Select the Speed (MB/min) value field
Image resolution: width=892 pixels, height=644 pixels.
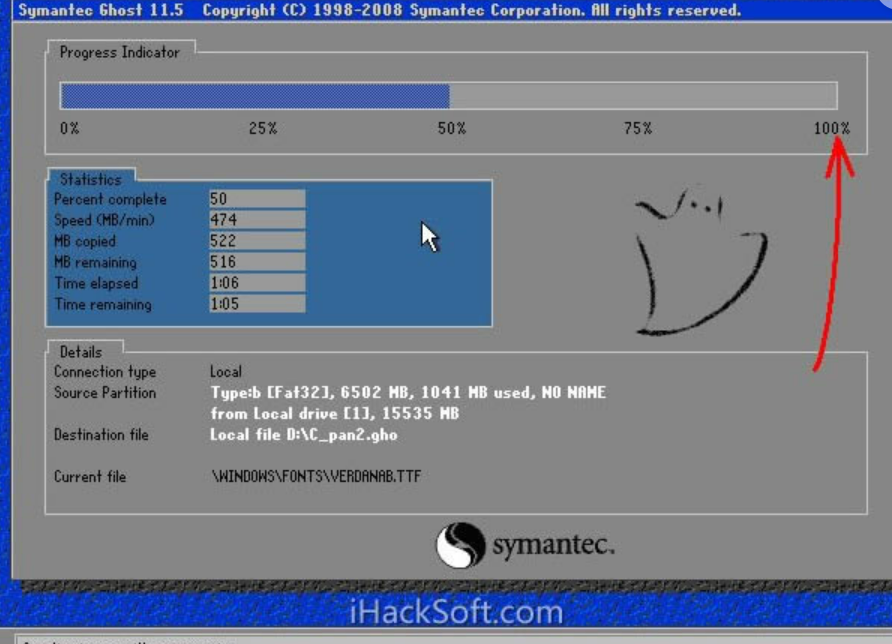pyautogui.click(x=256, y=220)
